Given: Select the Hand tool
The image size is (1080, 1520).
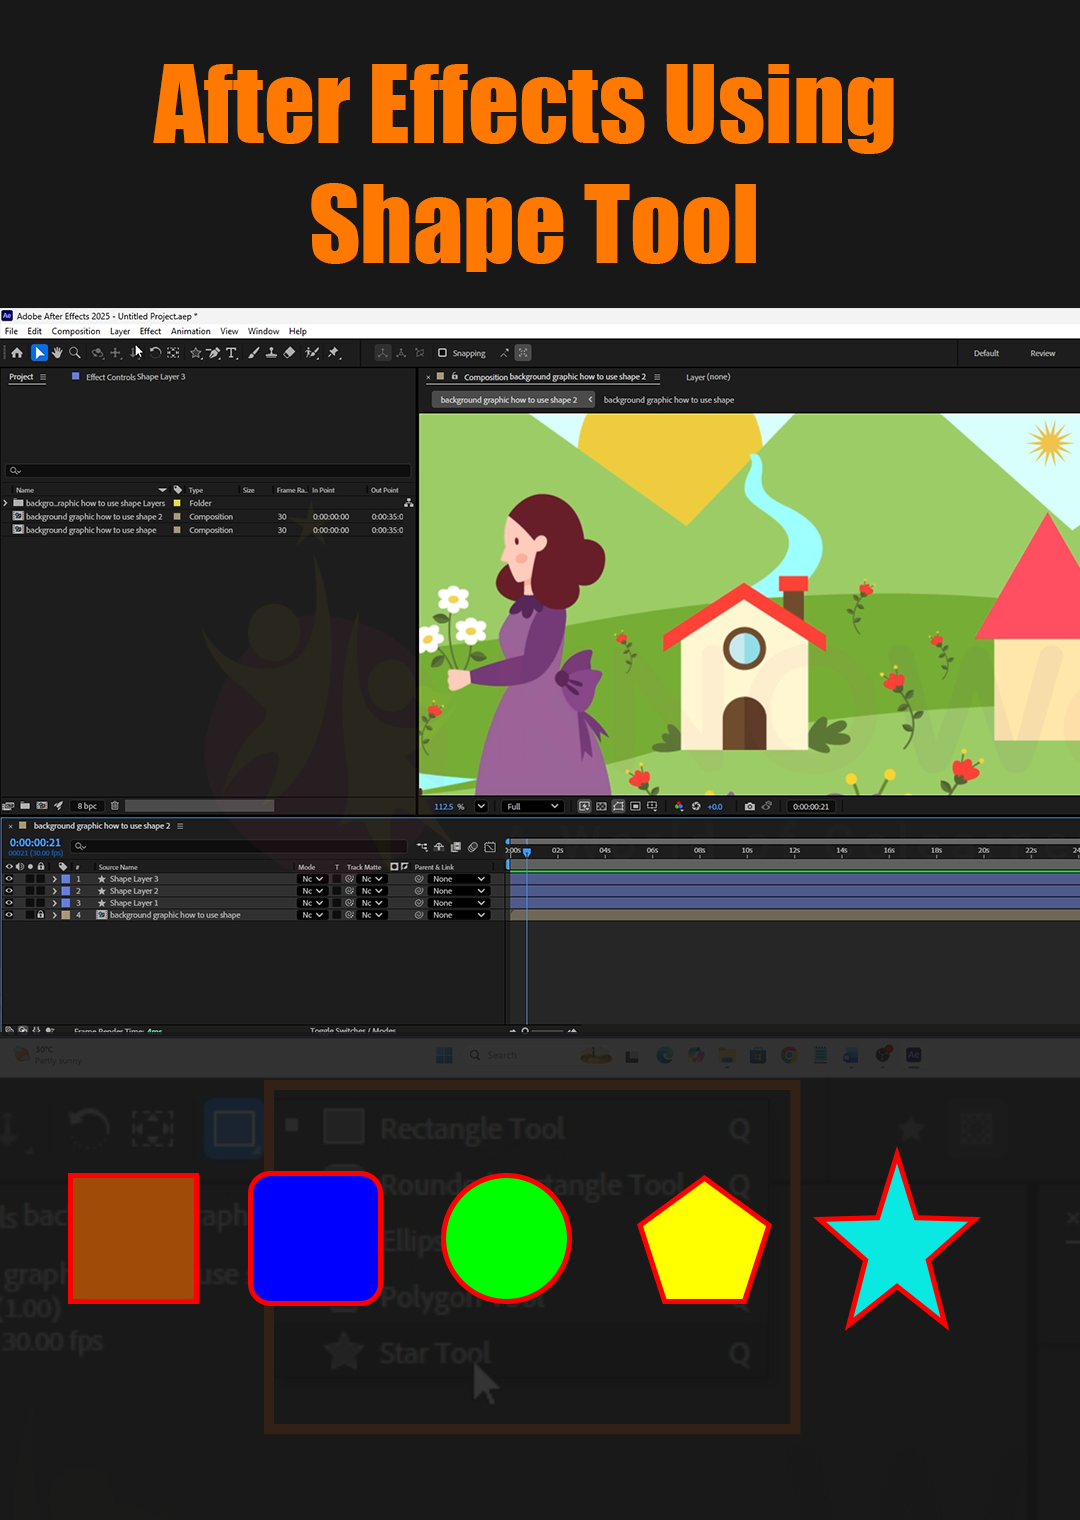Looking at the screenshot, I should pyautogui.click(x=57, y=353).
